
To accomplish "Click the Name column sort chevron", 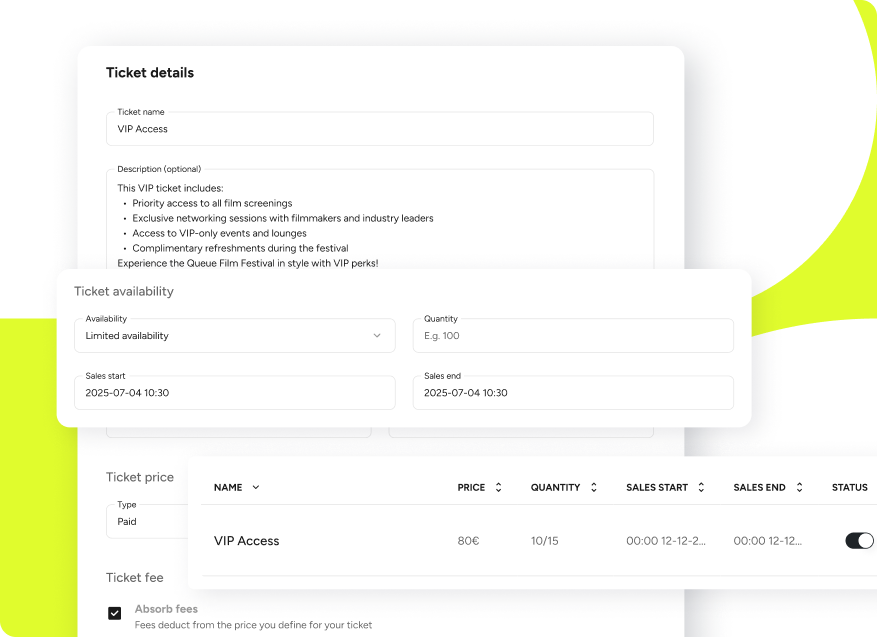I will coord(256,487).
